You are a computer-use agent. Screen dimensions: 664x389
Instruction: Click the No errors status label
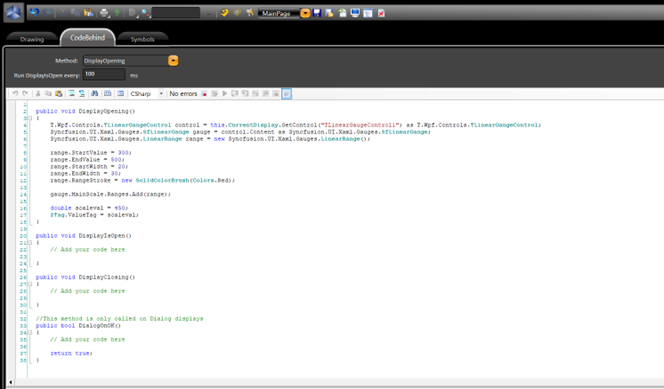pos(183,94)
